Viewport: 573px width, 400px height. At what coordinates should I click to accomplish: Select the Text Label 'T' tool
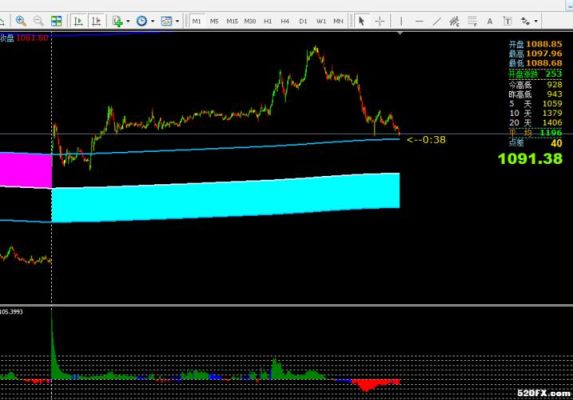508,21
